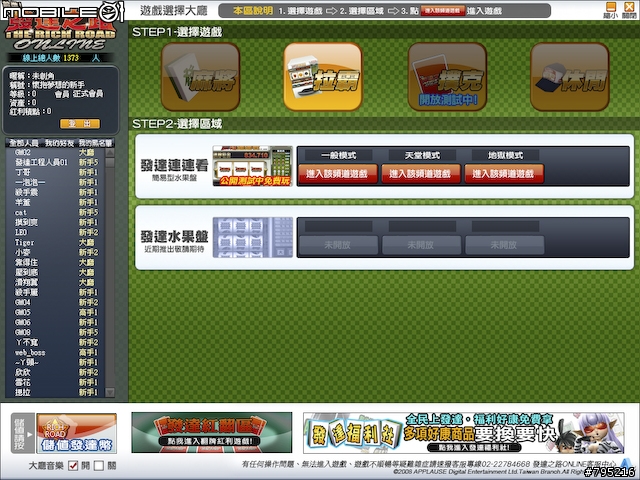This screenshot has width=640, height=480.
Task: Enter 地獄模式 channel of 發達連連看
Action: 504,174
